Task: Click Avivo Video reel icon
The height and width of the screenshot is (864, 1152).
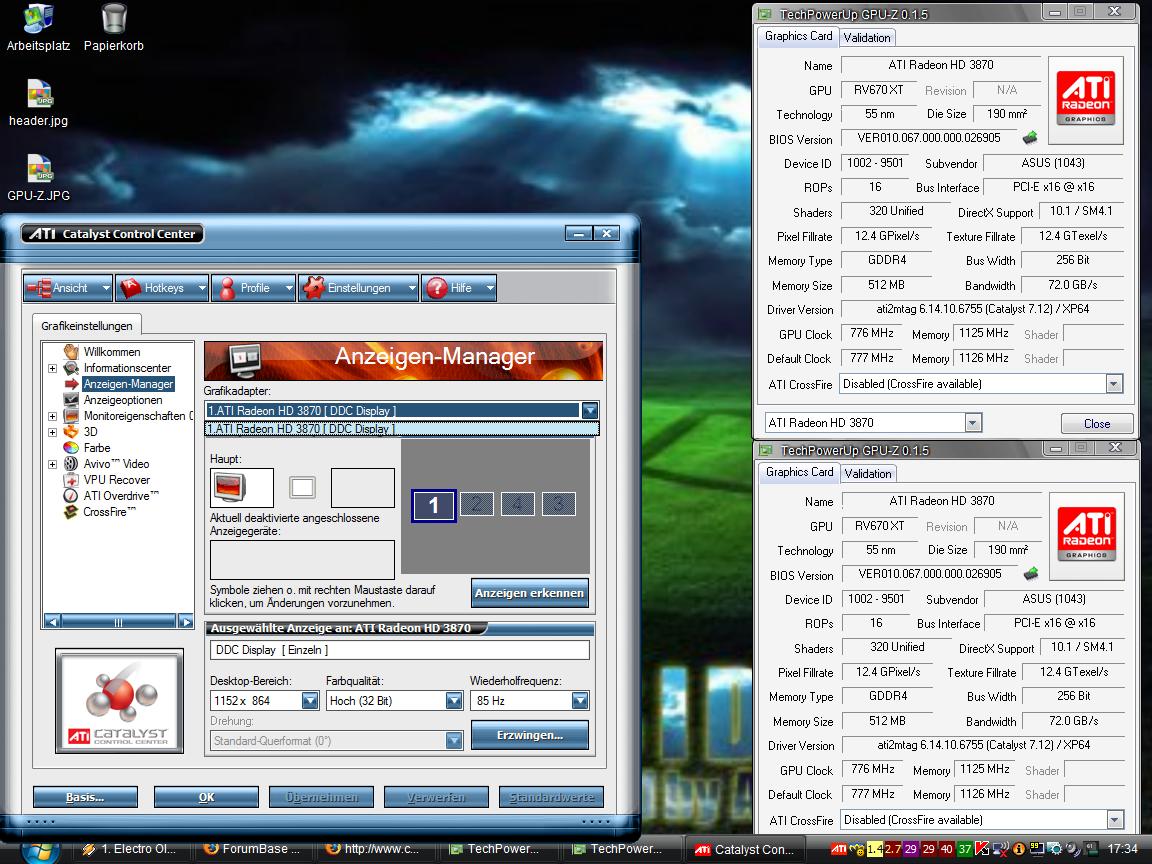Action: pyautogui.click(x=71, y=464)
